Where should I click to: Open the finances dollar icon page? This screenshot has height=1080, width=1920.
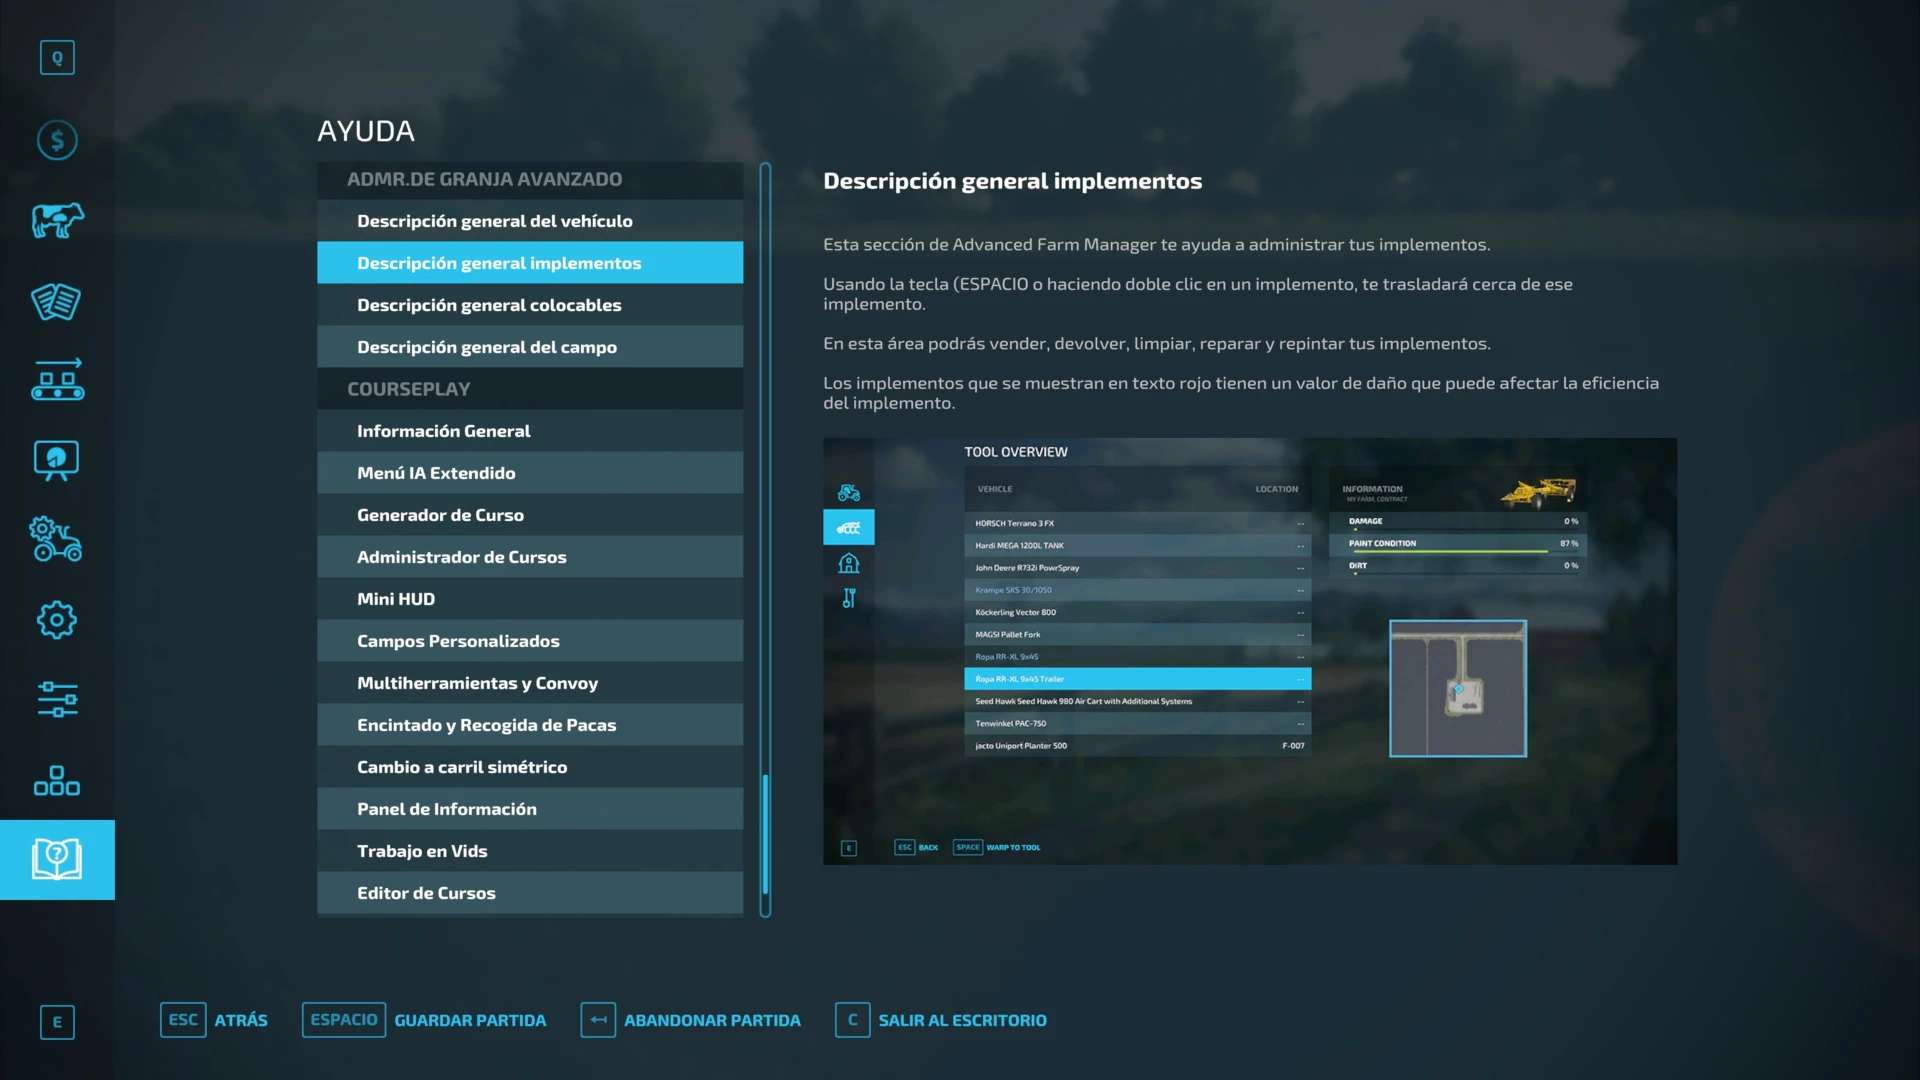pos(57,140)
